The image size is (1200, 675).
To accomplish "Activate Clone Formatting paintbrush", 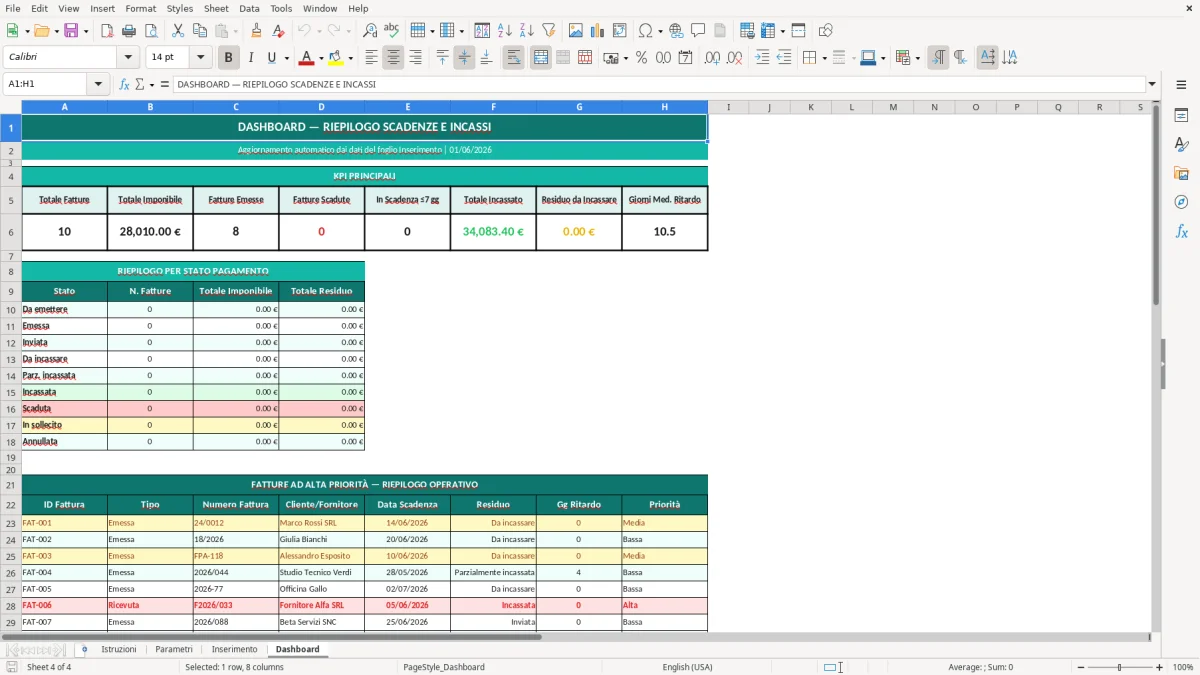I will pos(256,31).
